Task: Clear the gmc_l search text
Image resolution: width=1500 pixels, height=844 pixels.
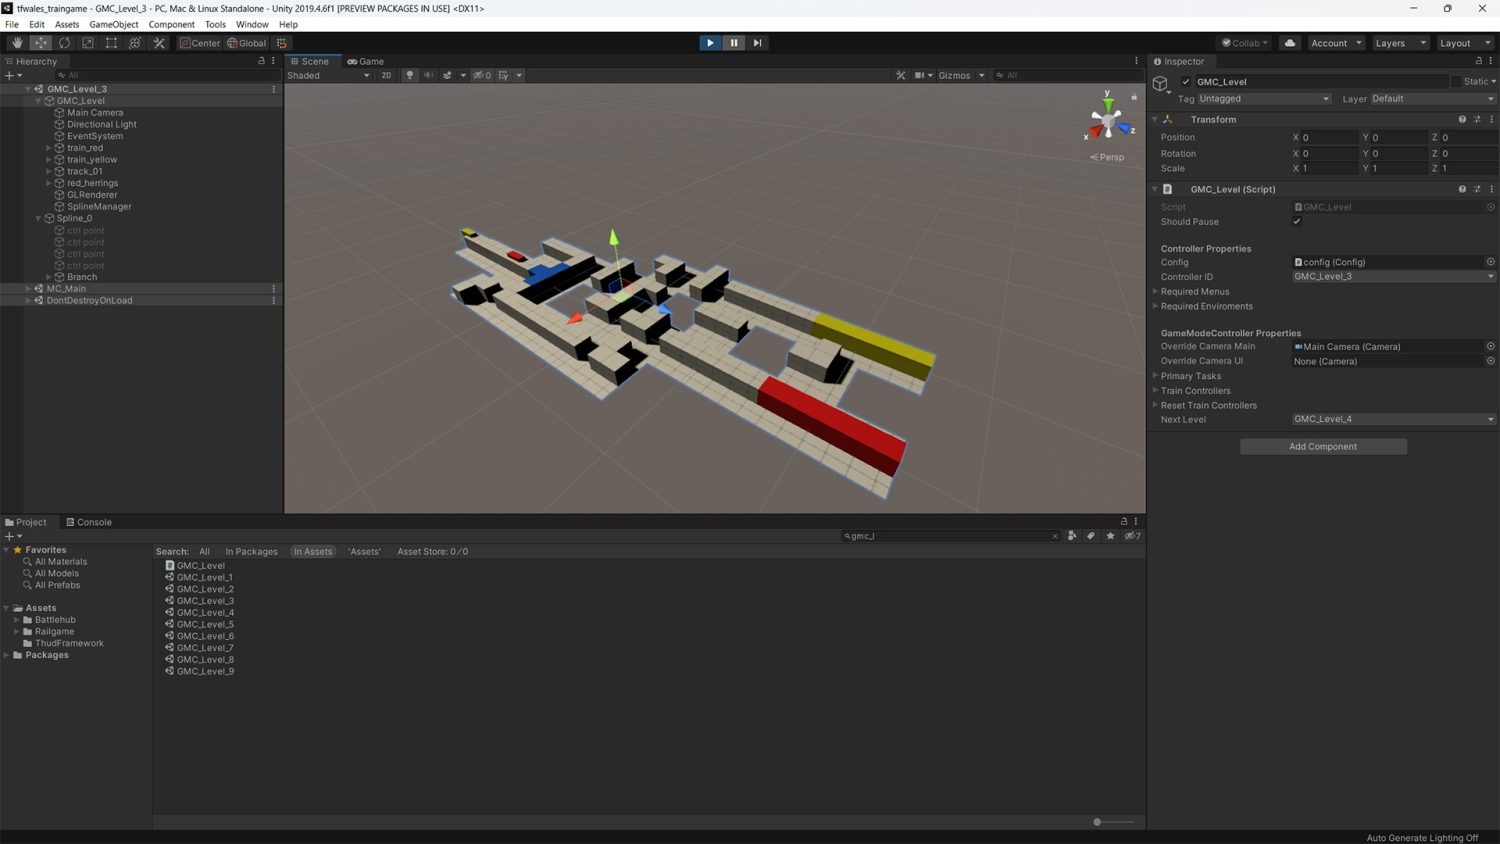Action: coord(1054,536)
